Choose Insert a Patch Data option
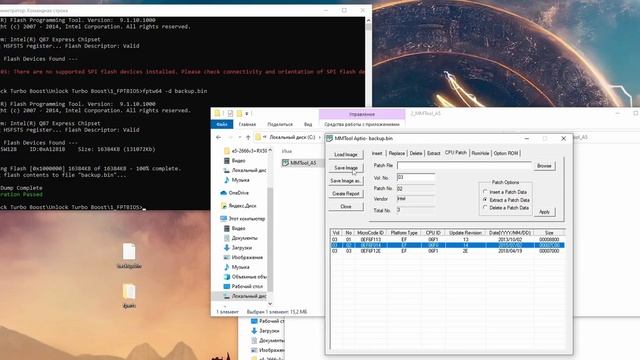 point(505,192)
